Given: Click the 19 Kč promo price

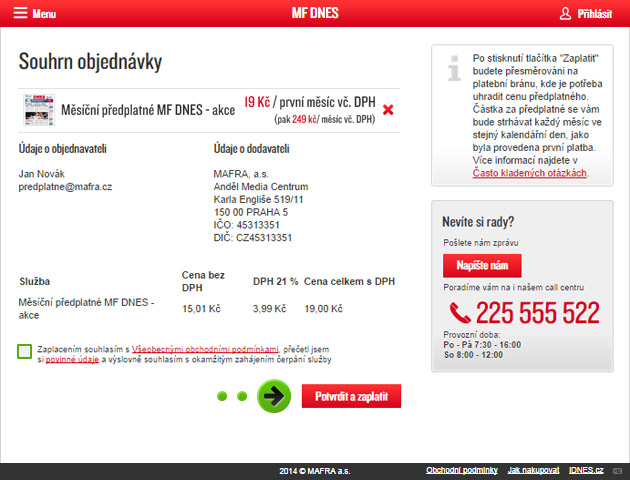Looking at the screenshot, I should click(257, 102).
